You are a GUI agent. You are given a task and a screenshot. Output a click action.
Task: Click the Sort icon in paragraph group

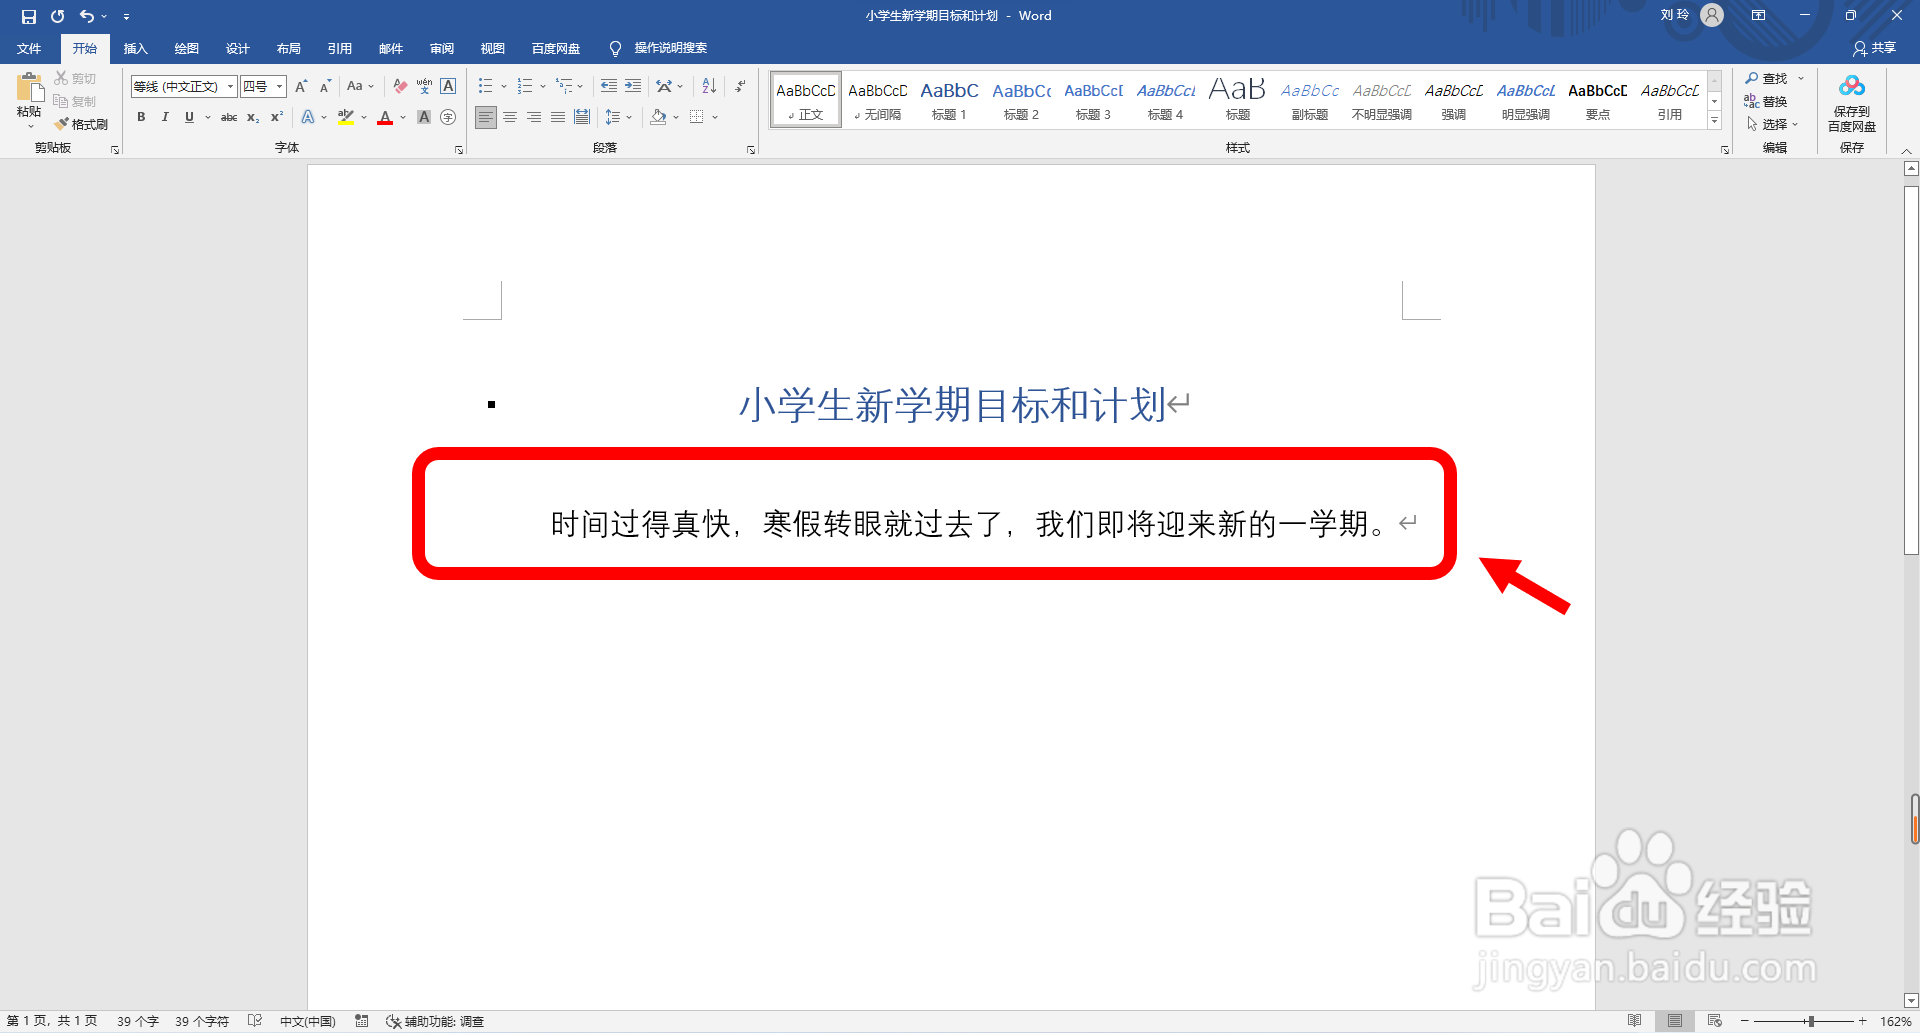click(708, 86)
